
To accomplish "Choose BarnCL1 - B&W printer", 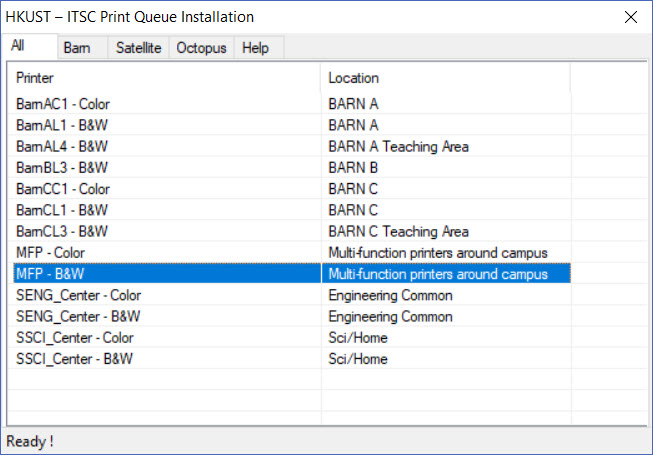I will [62, 210].
